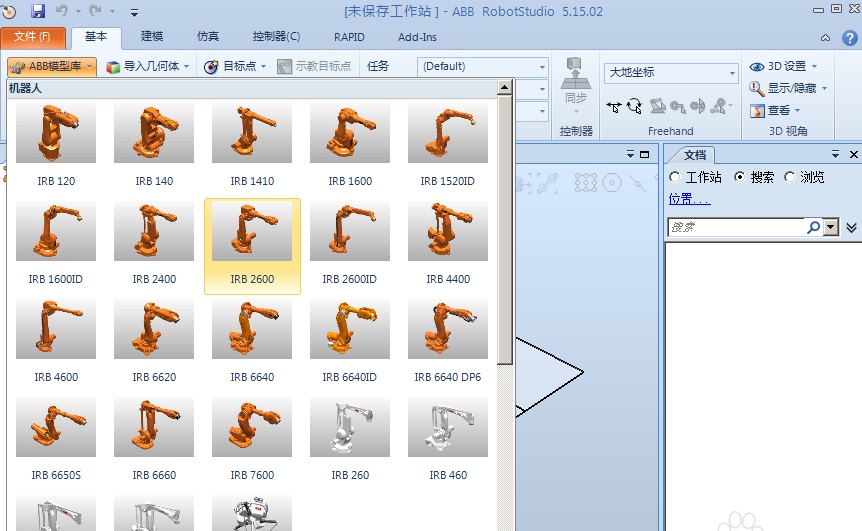Choose the IRB 460 robot model
Screen dimensions: 862x531
[x=447, y=441]
